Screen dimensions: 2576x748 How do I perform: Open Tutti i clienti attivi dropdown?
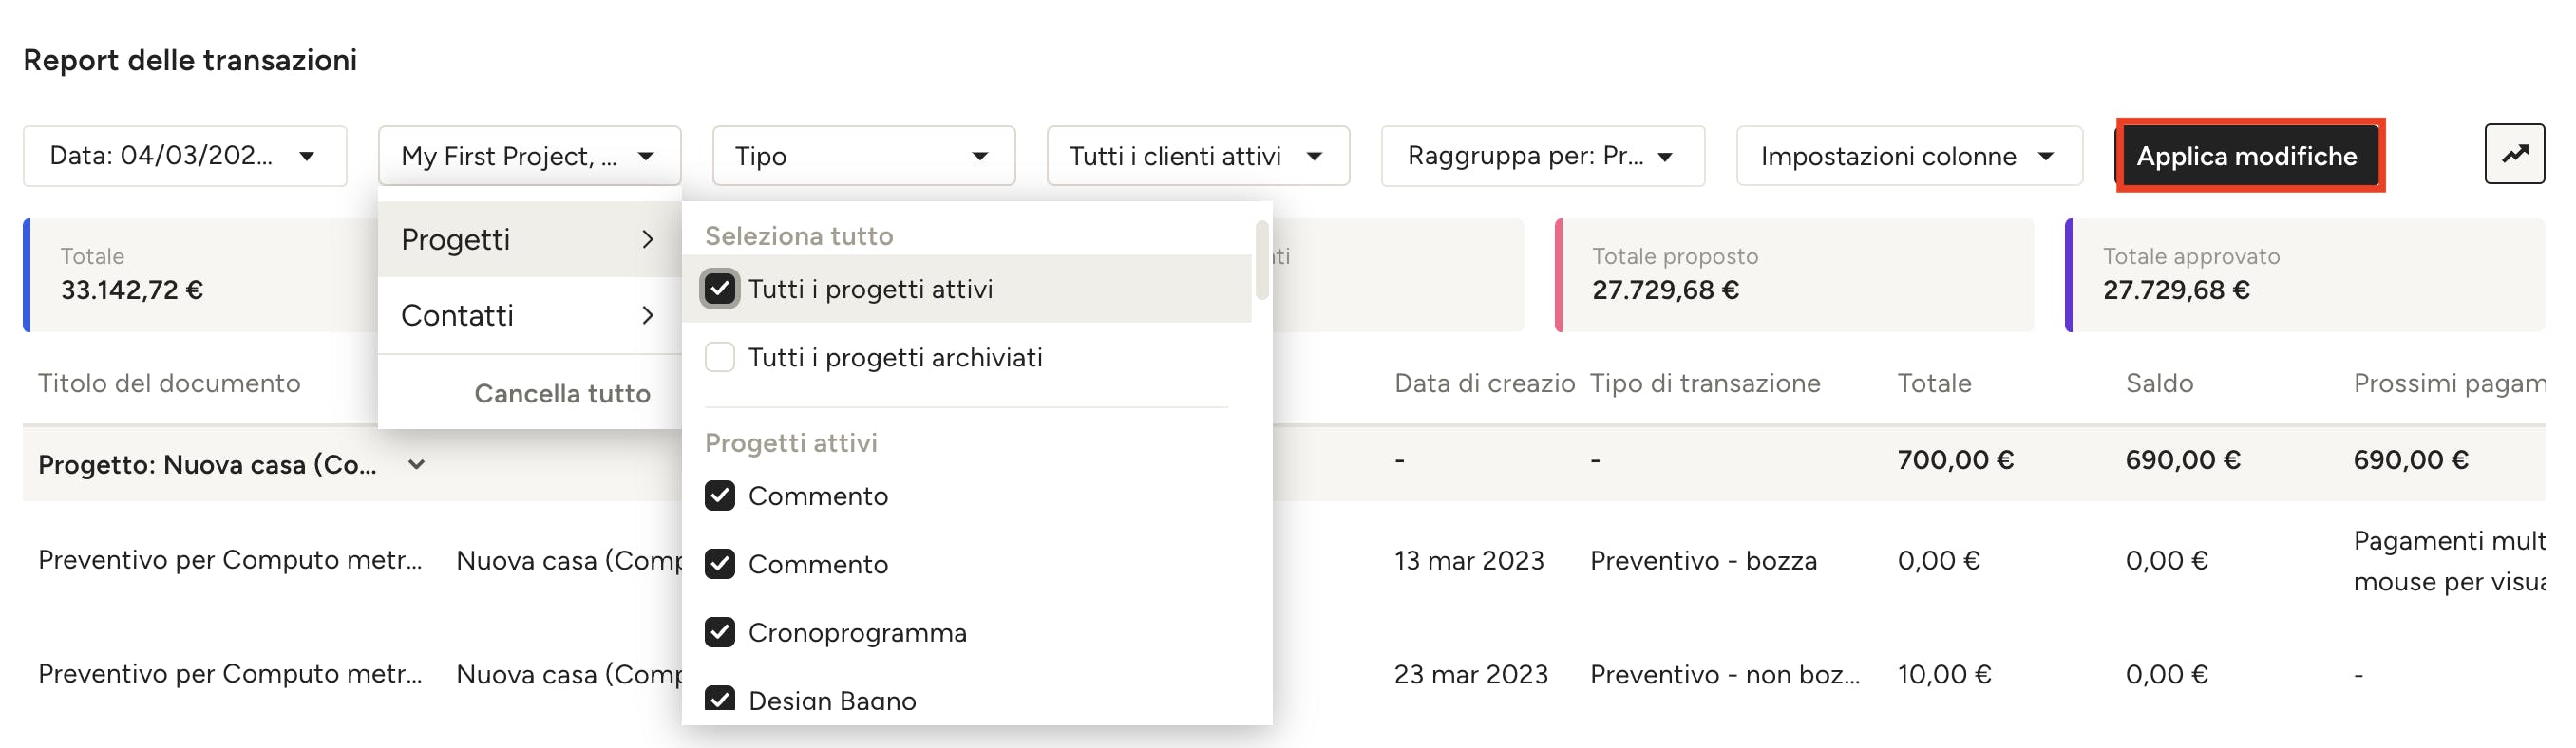click(1198, 156)
